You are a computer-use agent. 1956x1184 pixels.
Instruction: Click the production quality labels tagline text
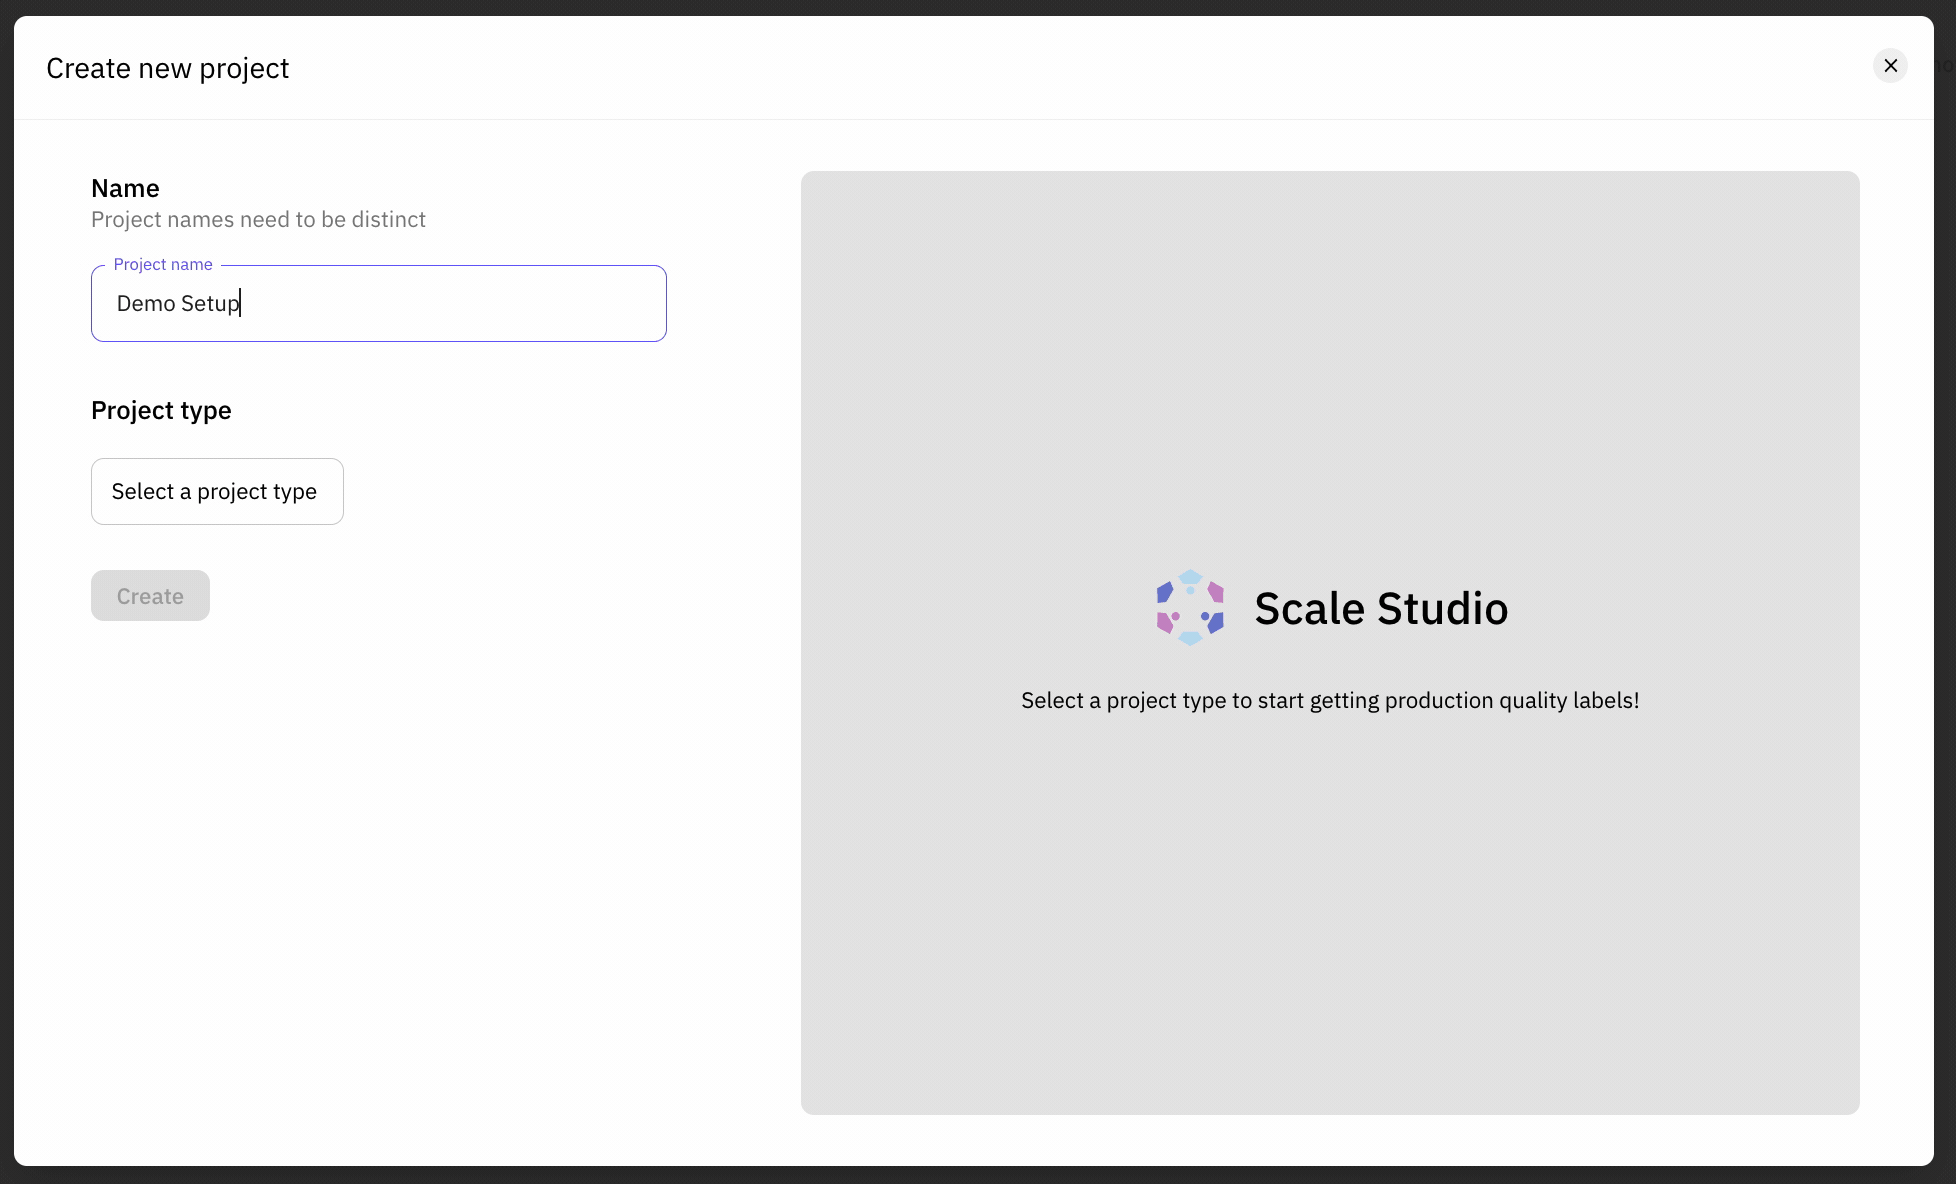(1330, 700)
